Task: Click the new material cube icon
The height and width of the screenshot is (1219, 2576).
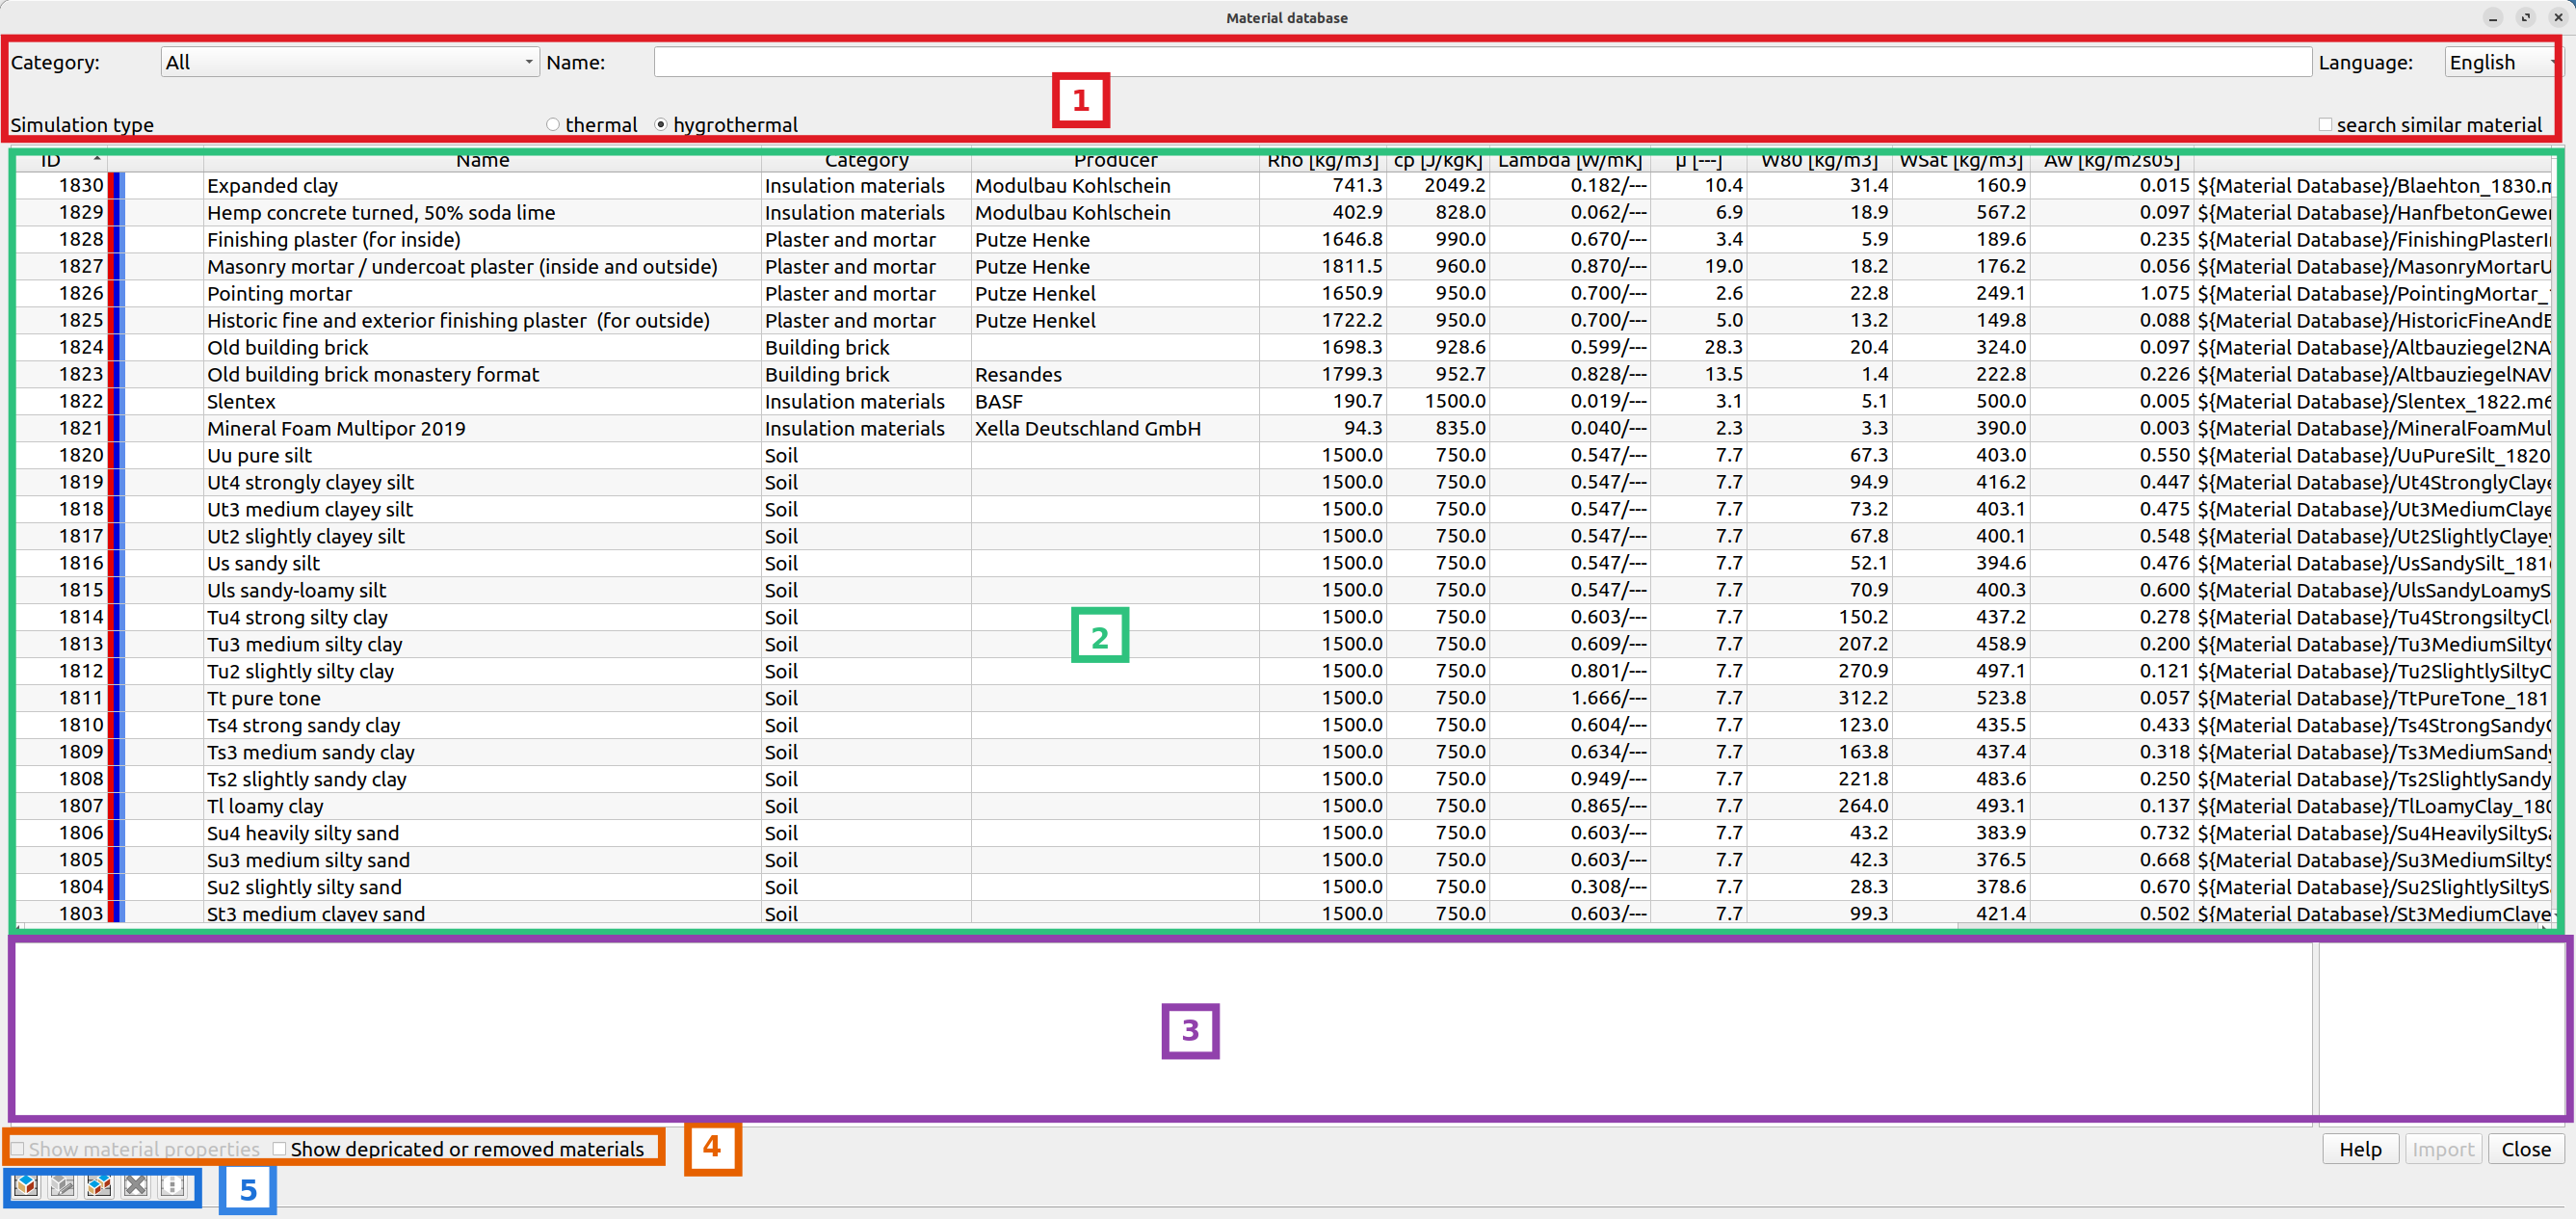Action: coord(26,1185)
